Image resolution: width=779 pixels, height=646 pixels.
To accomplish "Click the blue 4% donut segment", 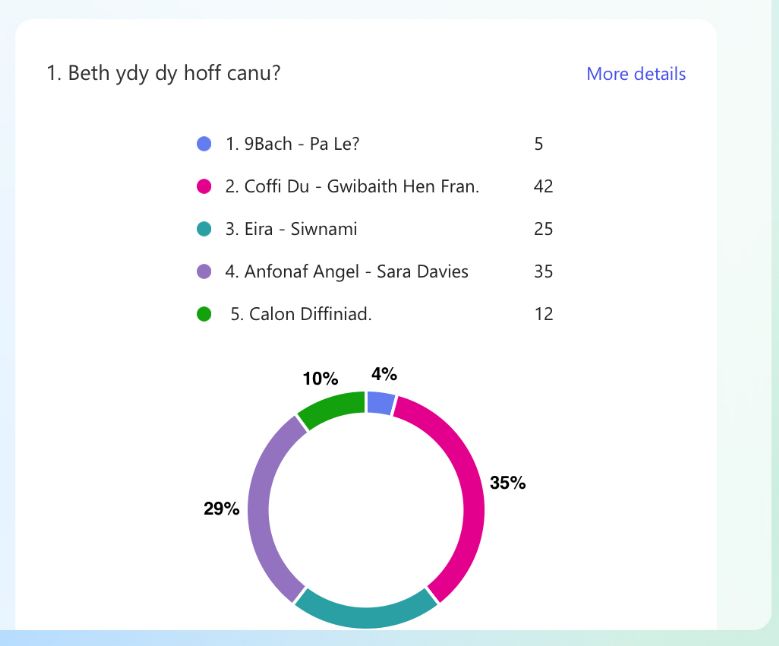I will coord(380,402).
